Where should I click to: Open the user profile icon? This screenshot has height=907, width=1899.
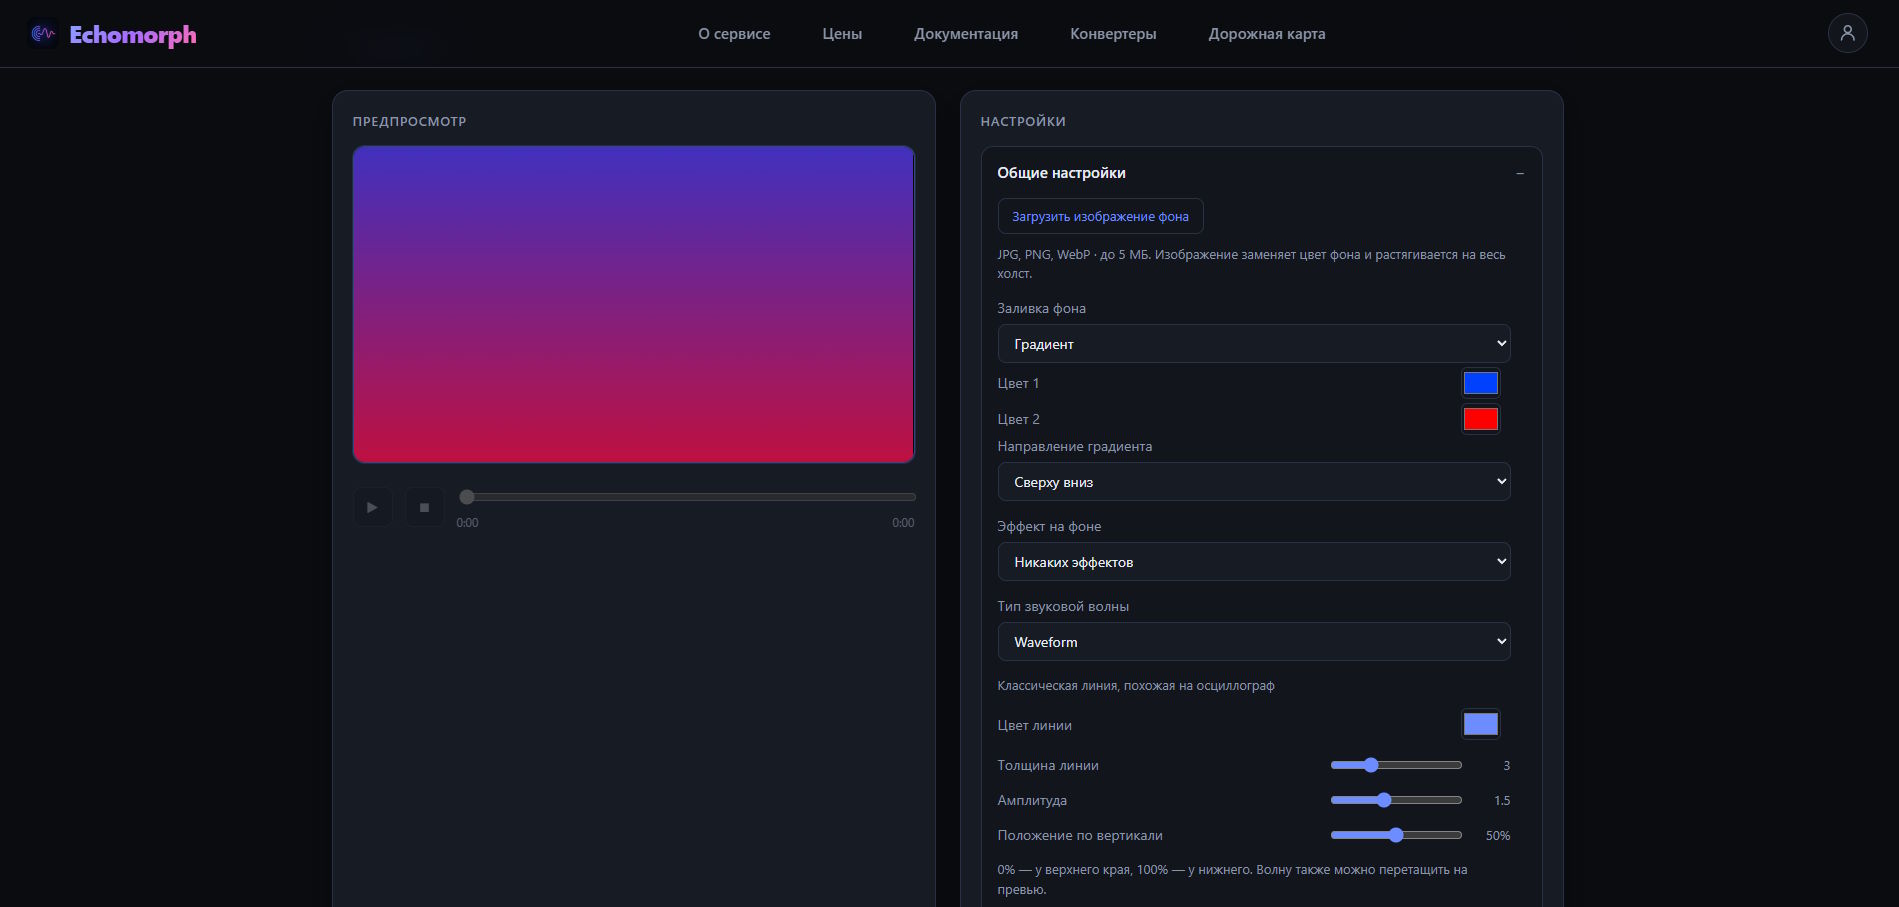(1847, 33)
